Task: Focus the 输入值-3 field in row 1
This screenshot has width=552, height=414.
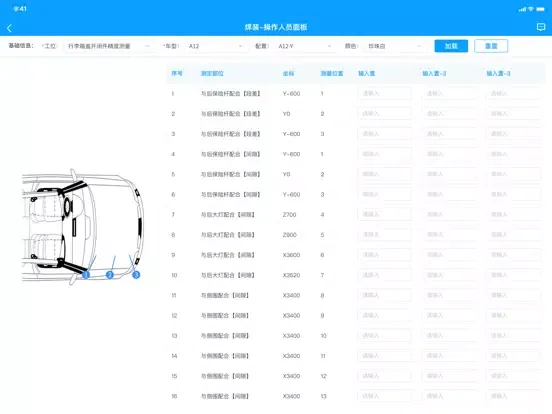Action: pyautogui.click(x=513, y=94)
